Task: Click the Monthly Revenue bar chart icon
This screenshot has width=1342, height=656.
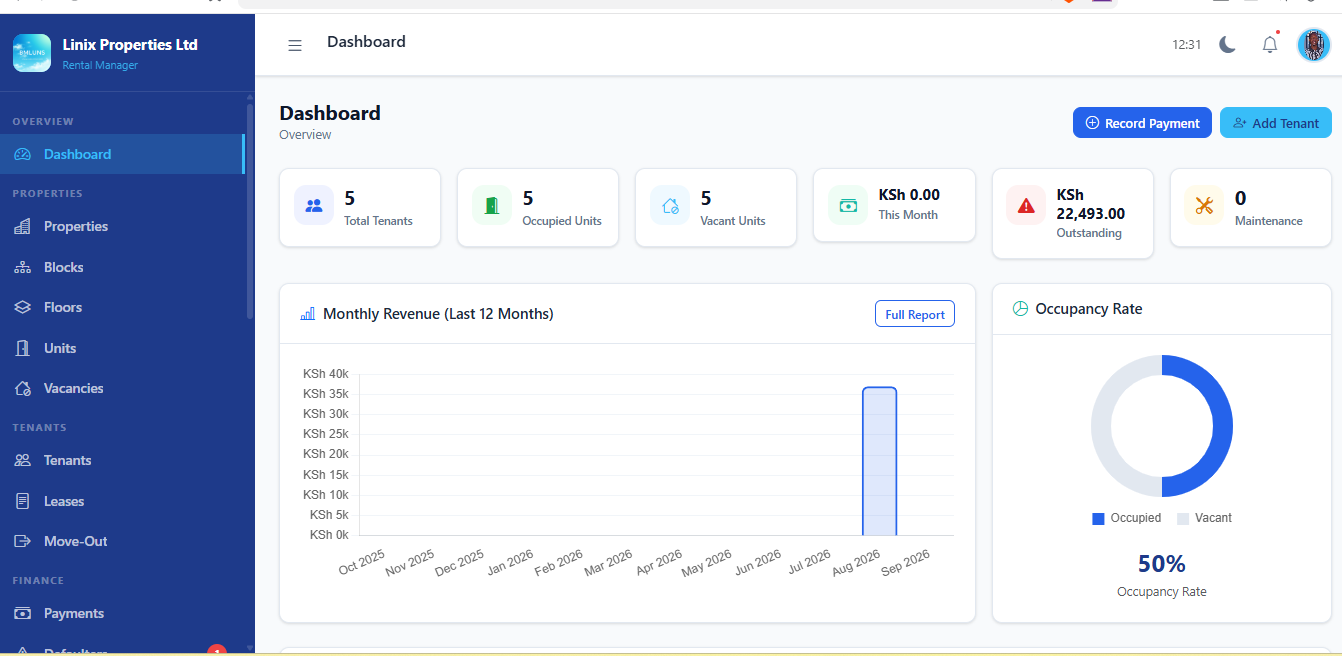Action: pos(308,314)
